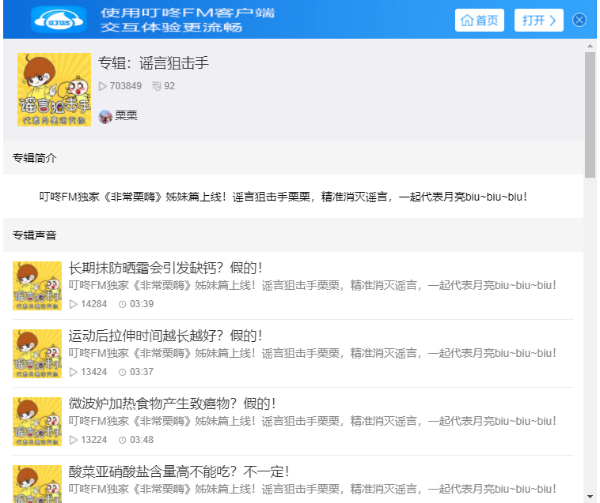Click play icon next to 14284
The image size is (600, 503).
[73, 304]
